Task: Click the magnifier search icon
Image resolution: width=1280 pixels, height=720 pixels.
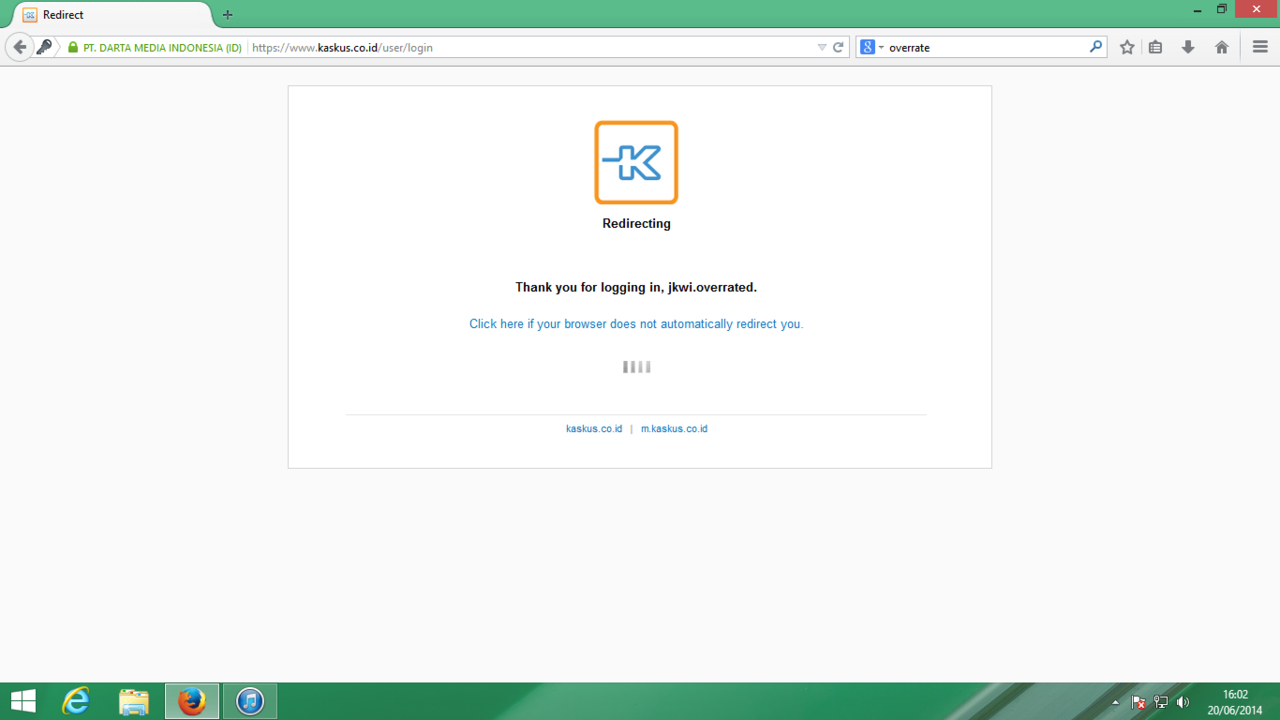Action: (x=1096, y=47)
